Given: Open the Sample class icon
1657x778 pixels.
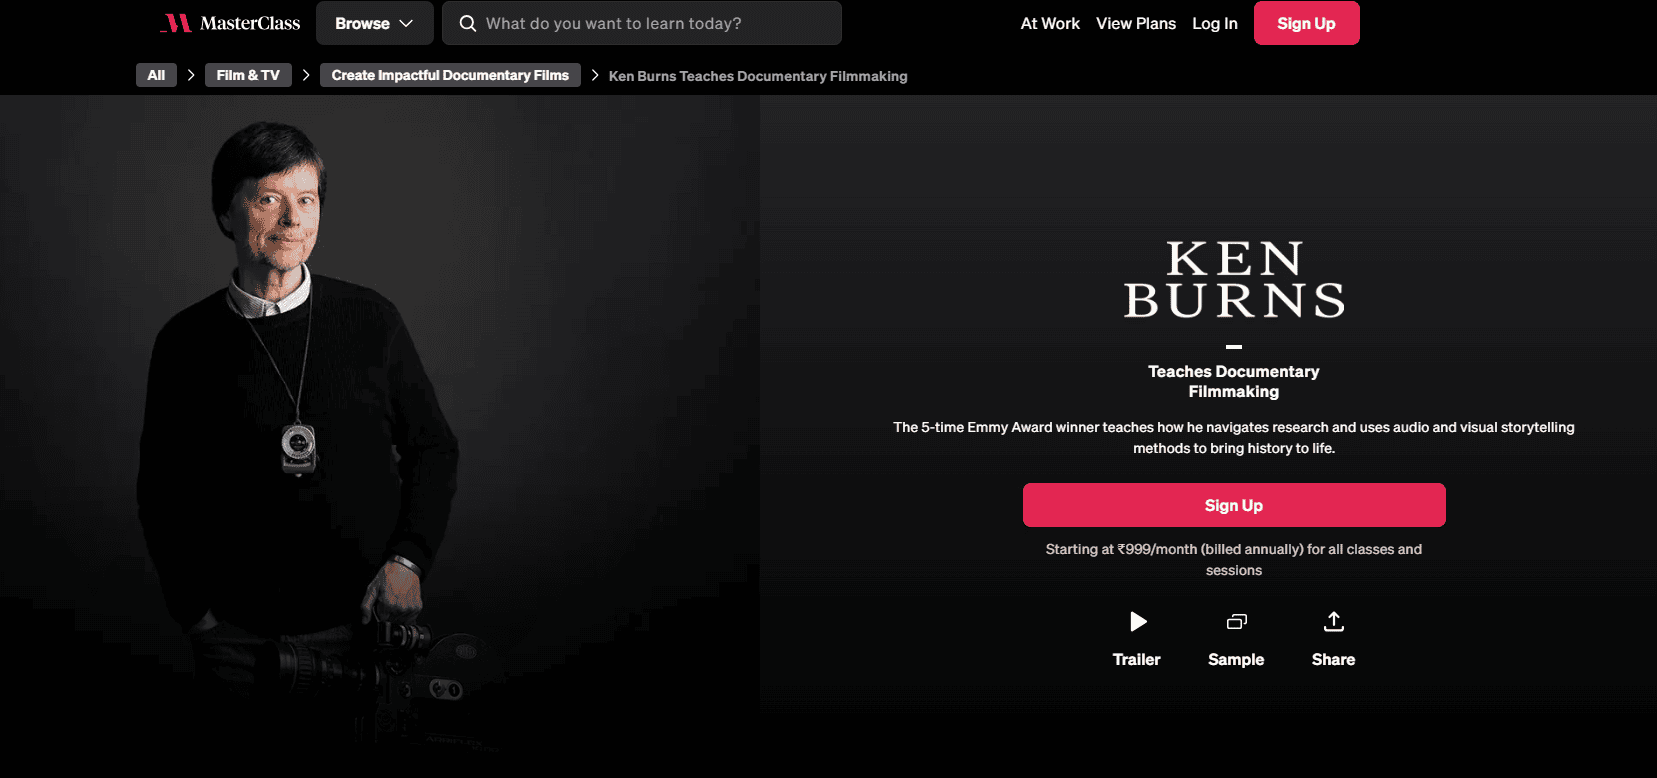Looking at the screenshot, I should (x=1236, y=622).
